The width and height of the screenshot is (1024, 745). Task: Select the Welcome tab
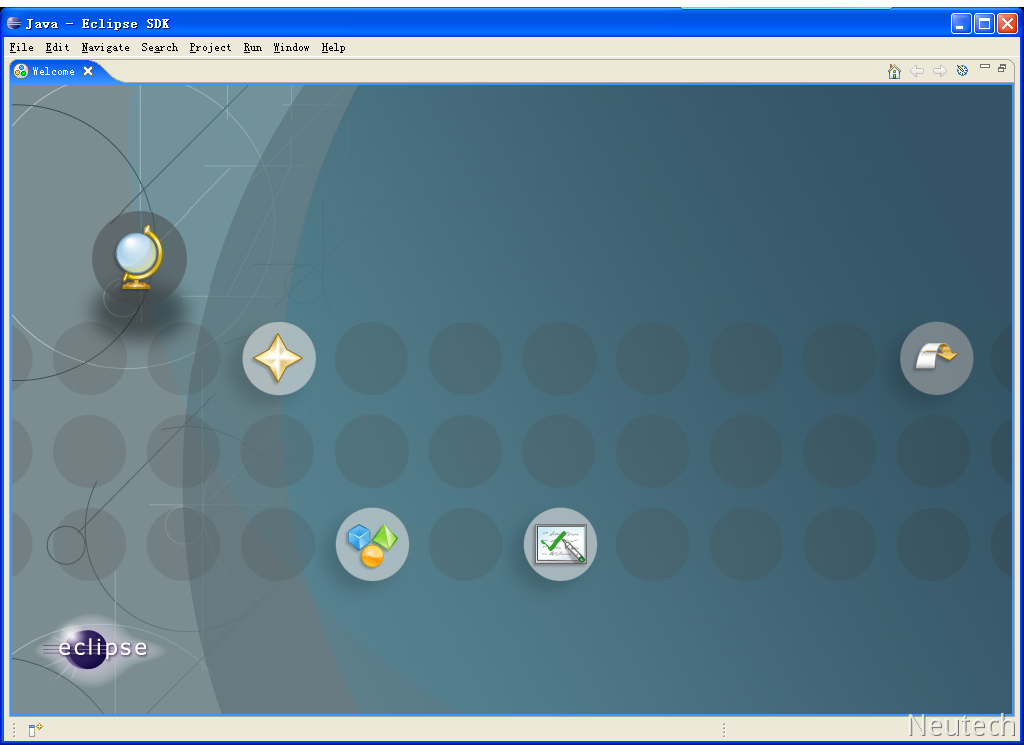pos(54,71)
